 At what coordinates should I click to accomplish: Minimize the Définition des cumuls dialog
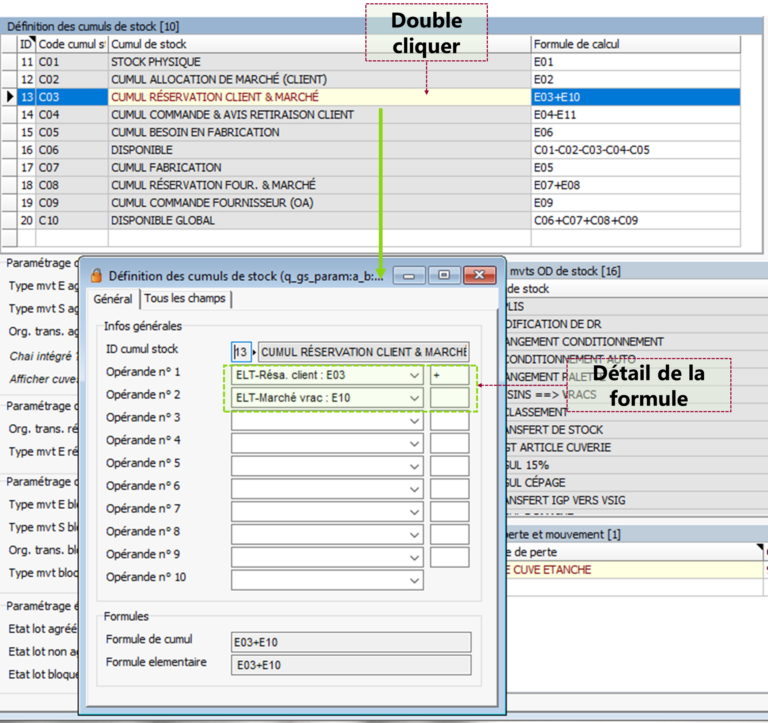(411, 275)
